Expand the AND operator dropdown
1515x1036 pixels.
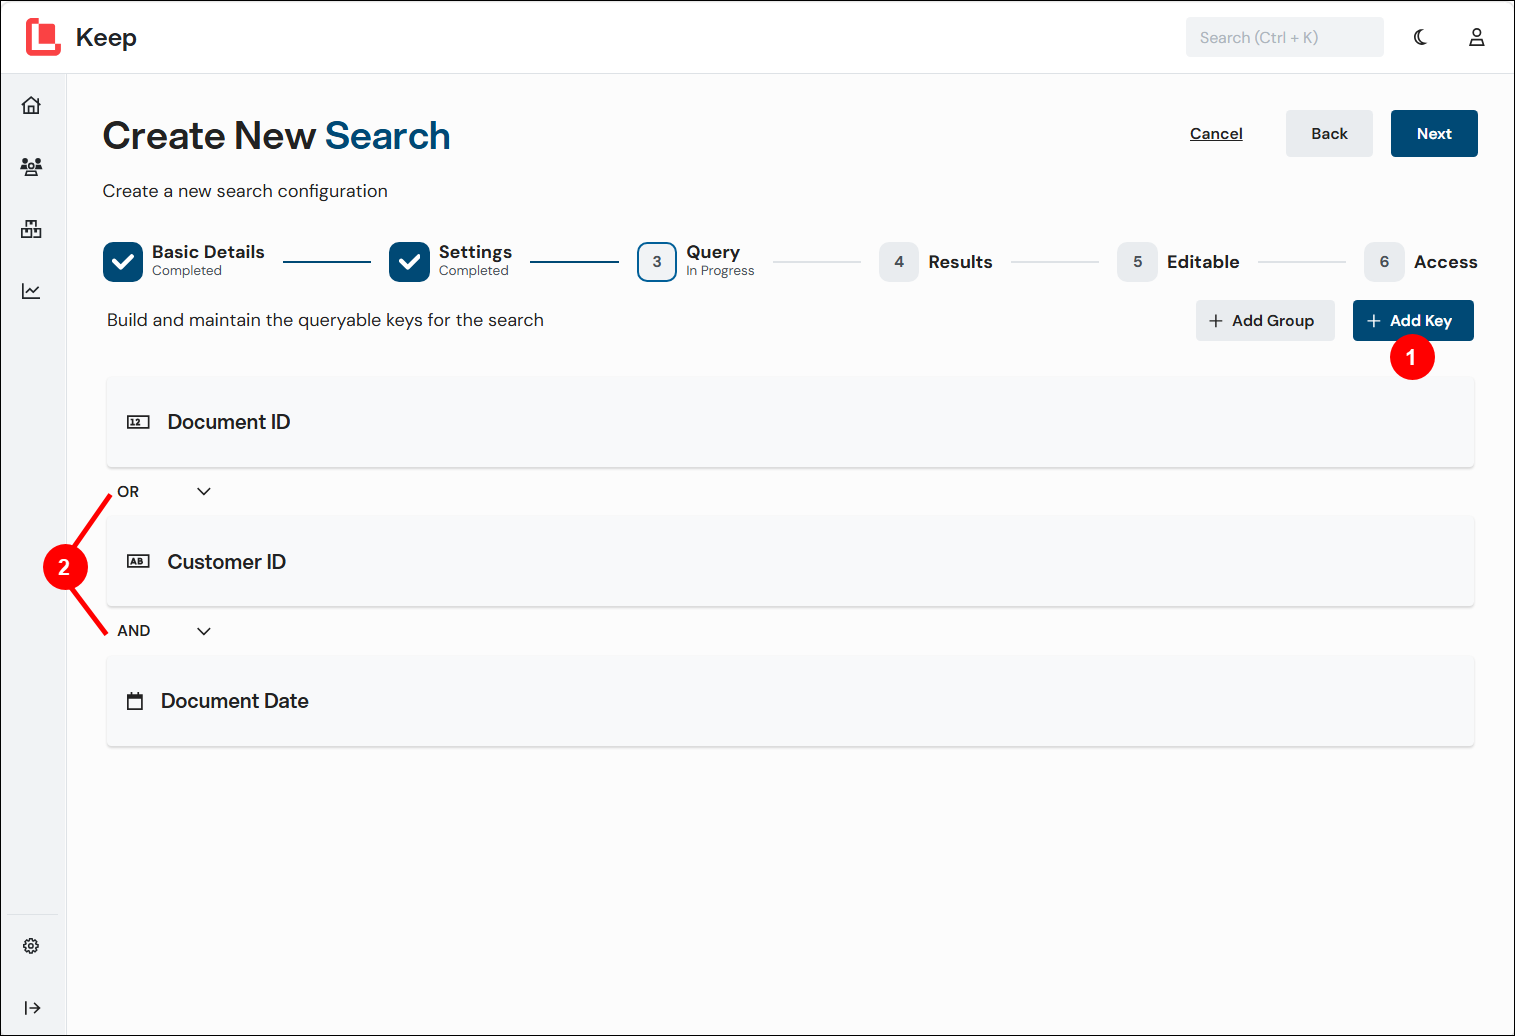coord(204,631)
